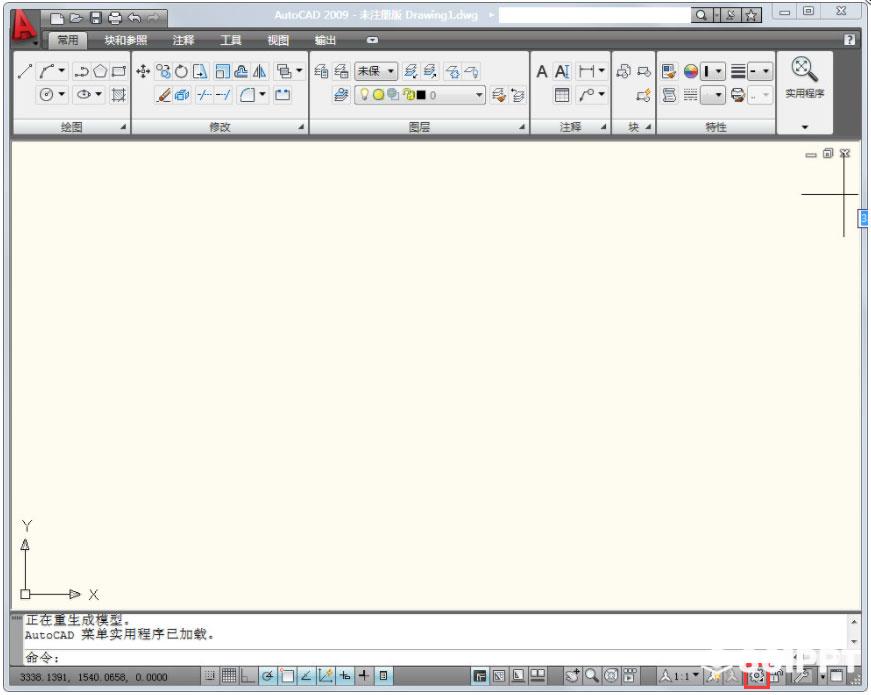The width and height of the screenshot is (871, 695).
Task: Expand the Circle tool dropdown arrow
Action: [x=62, y=95]
